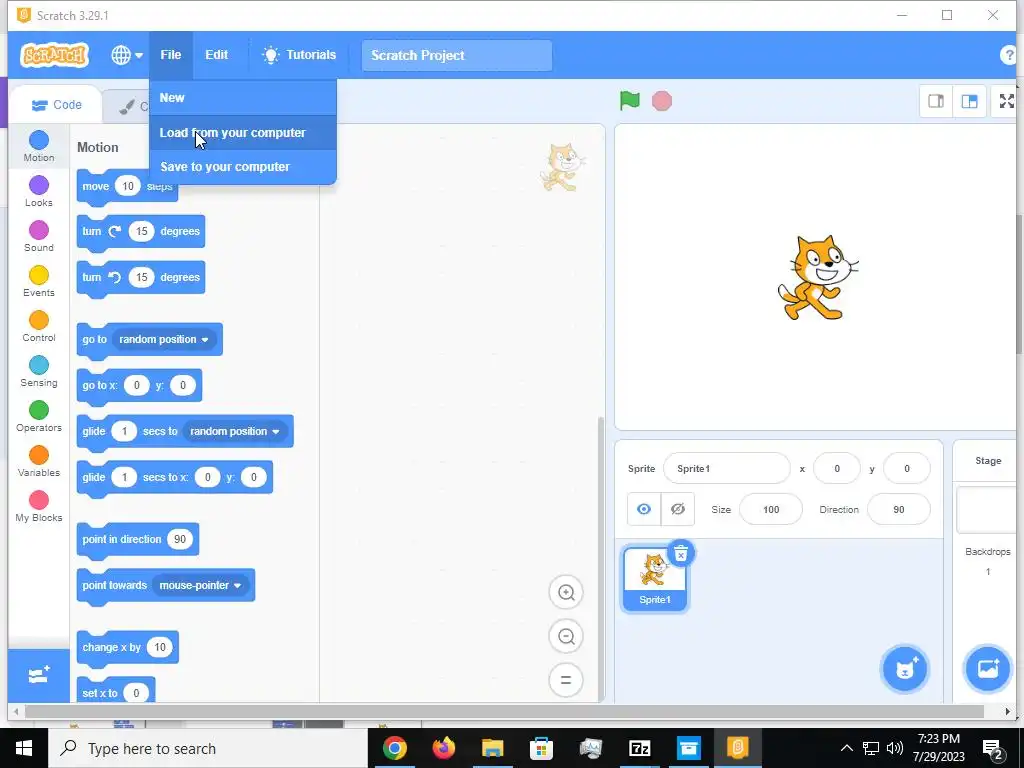Click the turn clockwise 15 degrees block

pos(141,232)
